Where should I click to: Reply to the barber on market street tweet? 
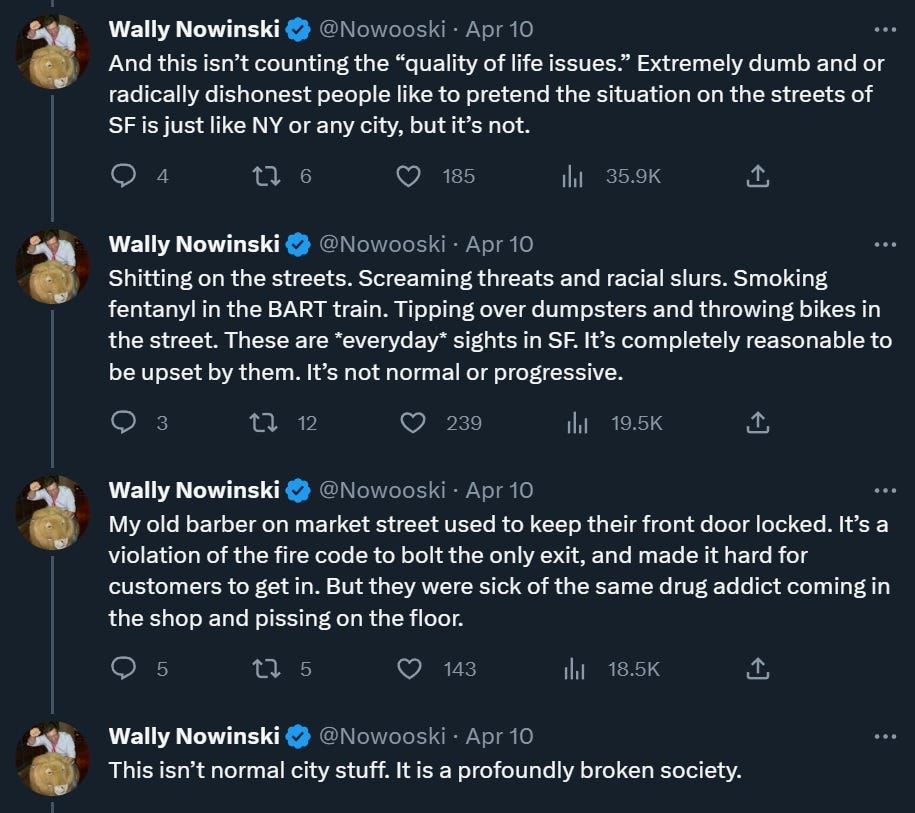coord(123,669)
